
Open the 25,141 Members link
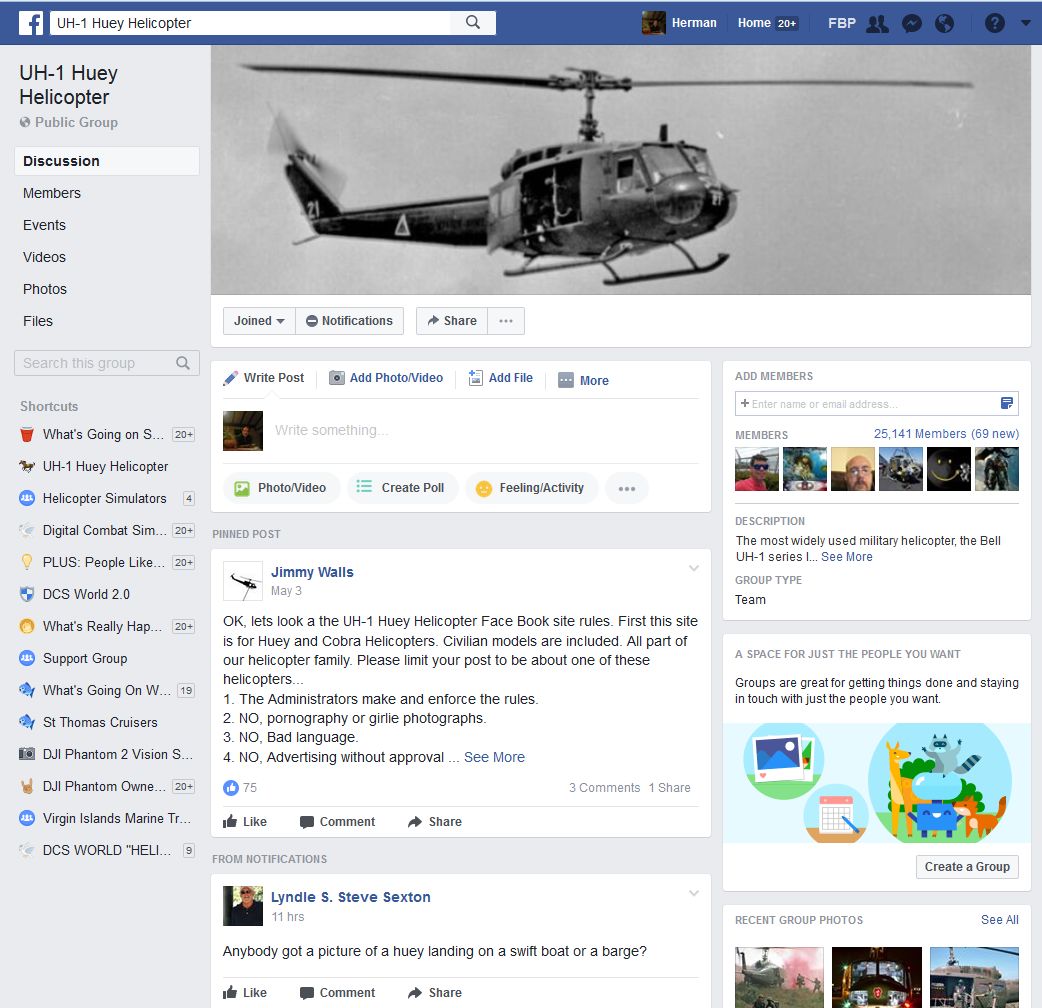946,434
